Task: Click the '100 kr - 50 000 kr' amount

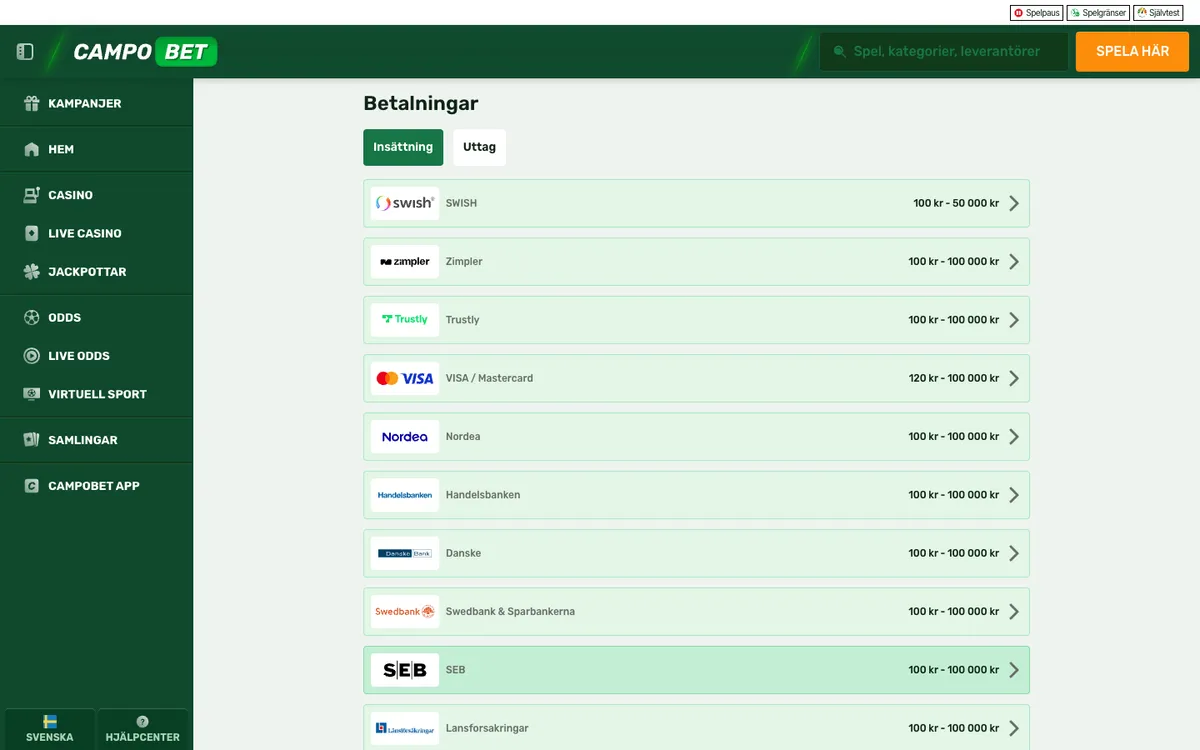Action: pos(956,203)
